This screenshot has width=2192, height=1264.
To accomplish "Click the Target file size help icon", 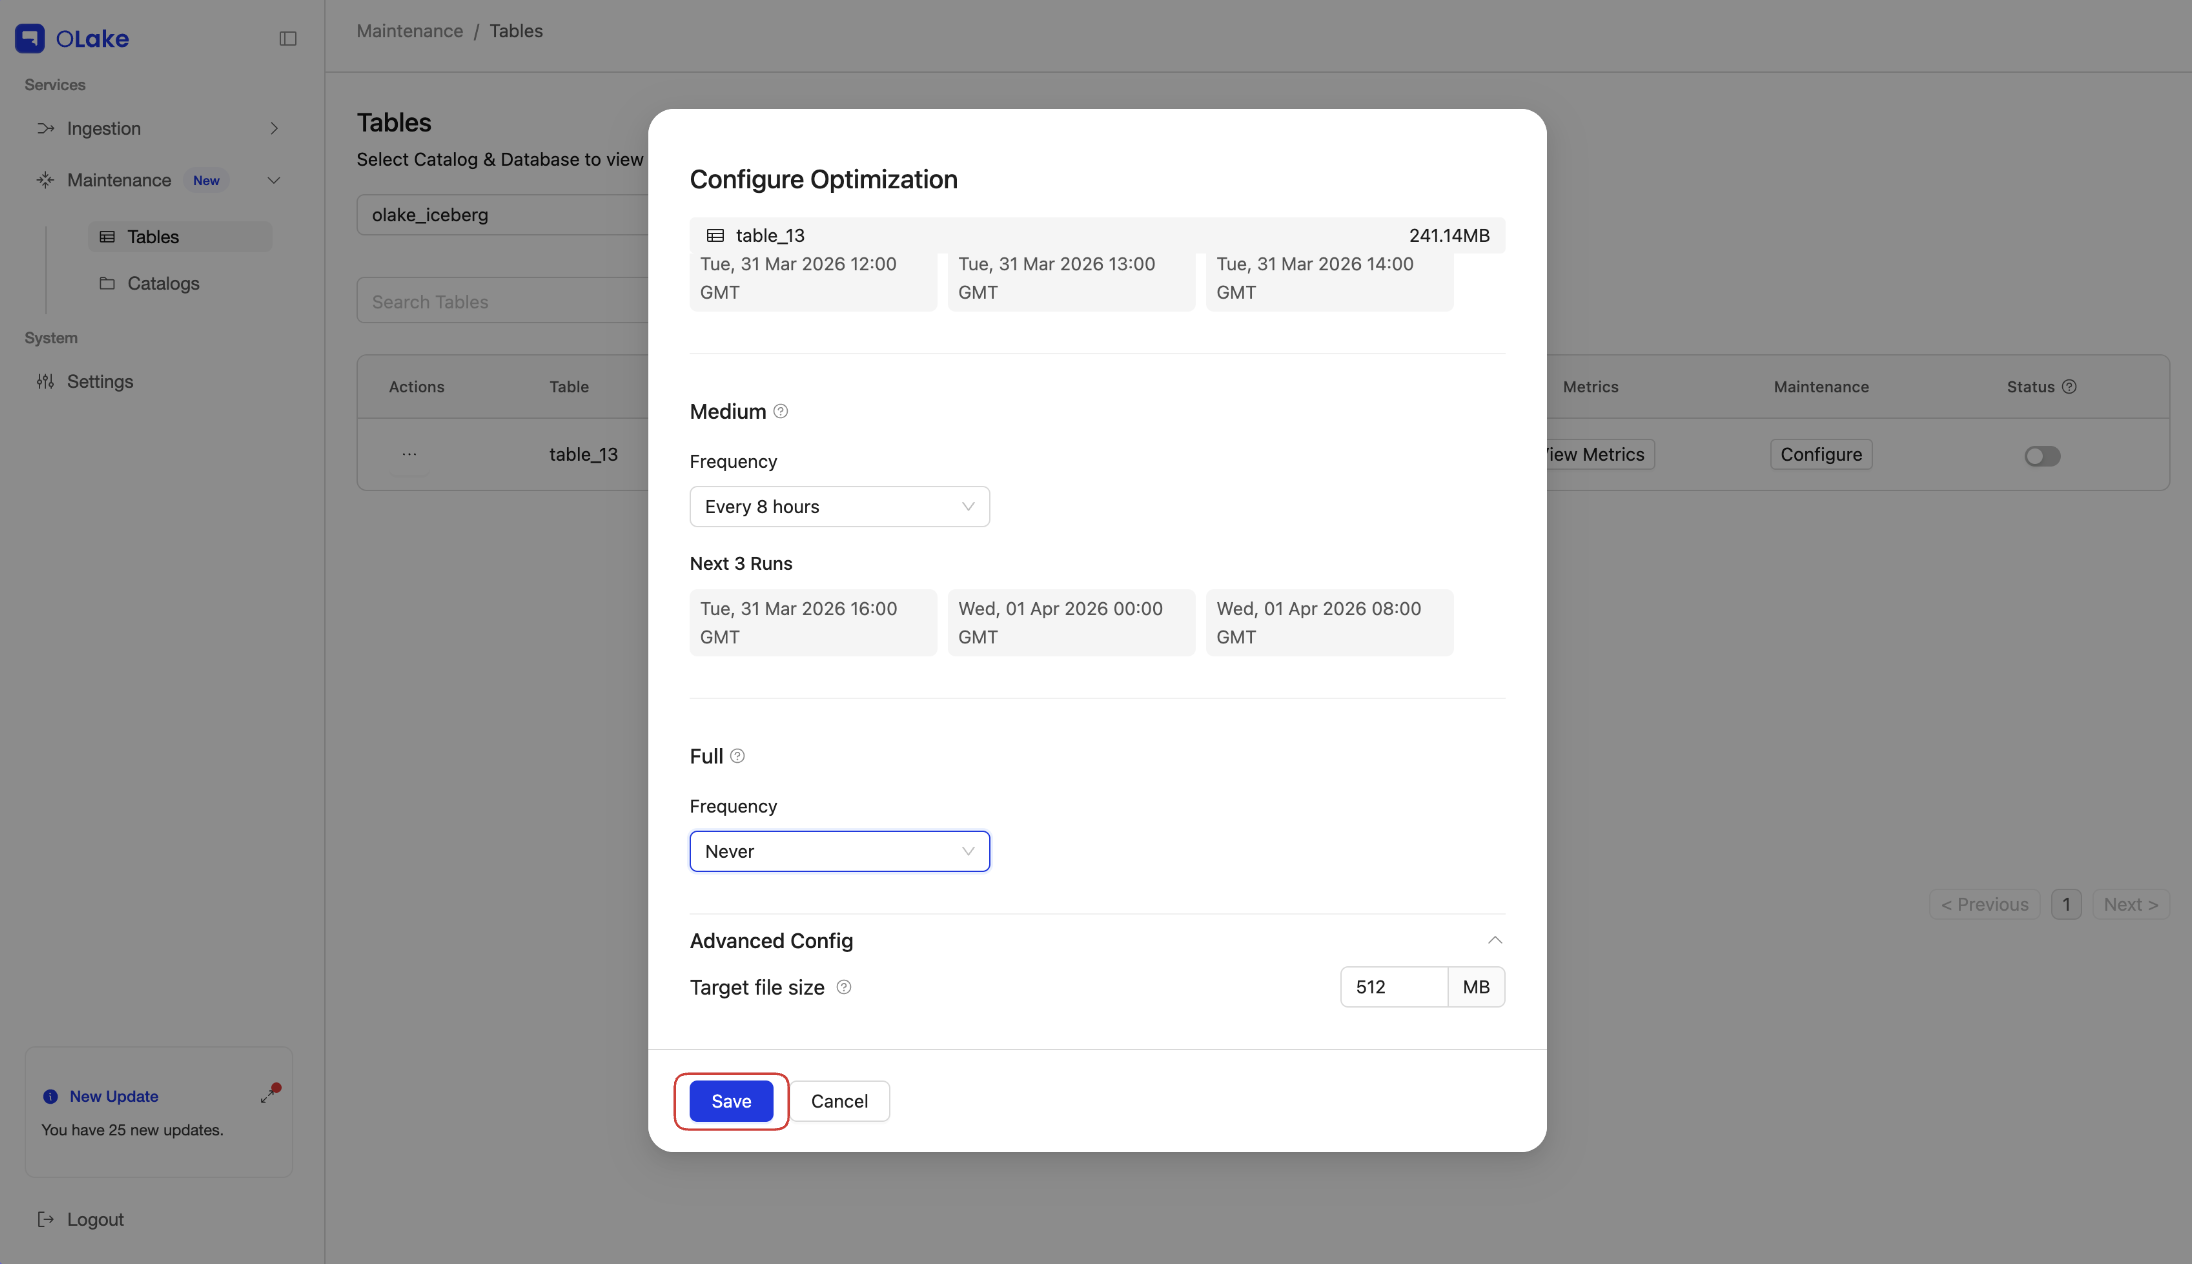I will pyautogui.click(x=844, y=987).
